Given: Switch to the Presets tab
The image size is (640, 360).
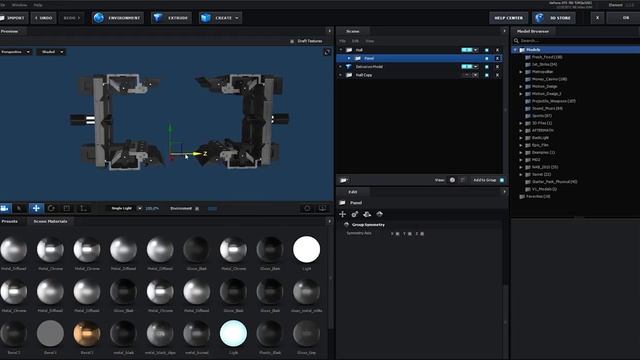Looking at the screenshot, I should (x=10, y=221).
